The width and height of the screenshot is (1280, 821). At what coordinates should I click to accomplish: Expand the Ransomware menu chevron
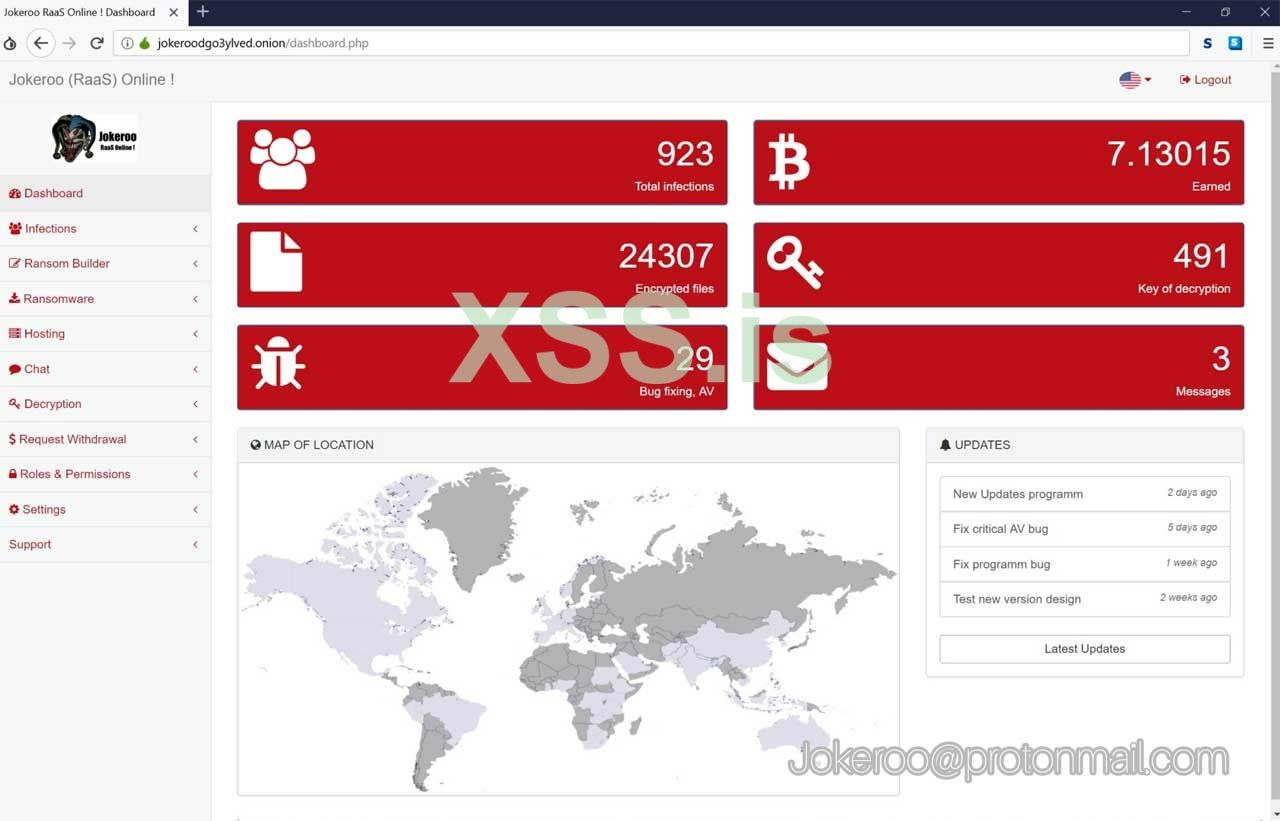point(195,299)
